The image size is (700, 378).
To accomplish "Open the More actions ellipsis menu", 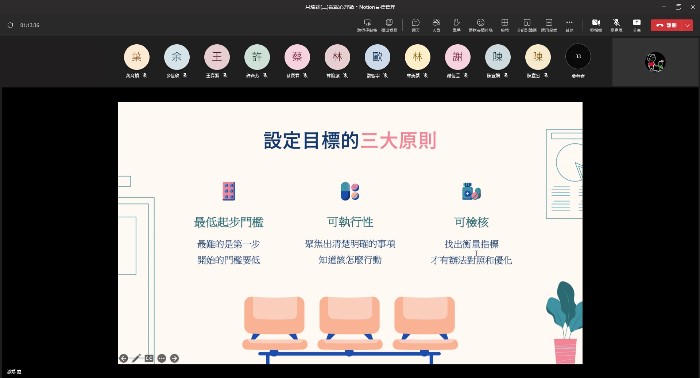I will (x=569, y=25).
